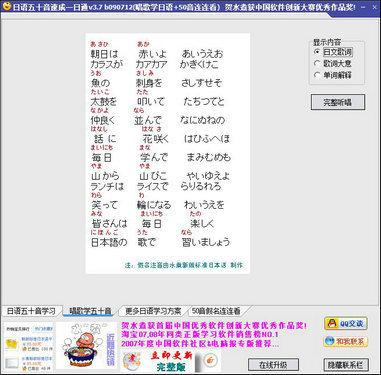The width and height of the screenshot is (381, 375).
Task: Select the 歌词大意 radio option
Action: [x=333, y=63]
